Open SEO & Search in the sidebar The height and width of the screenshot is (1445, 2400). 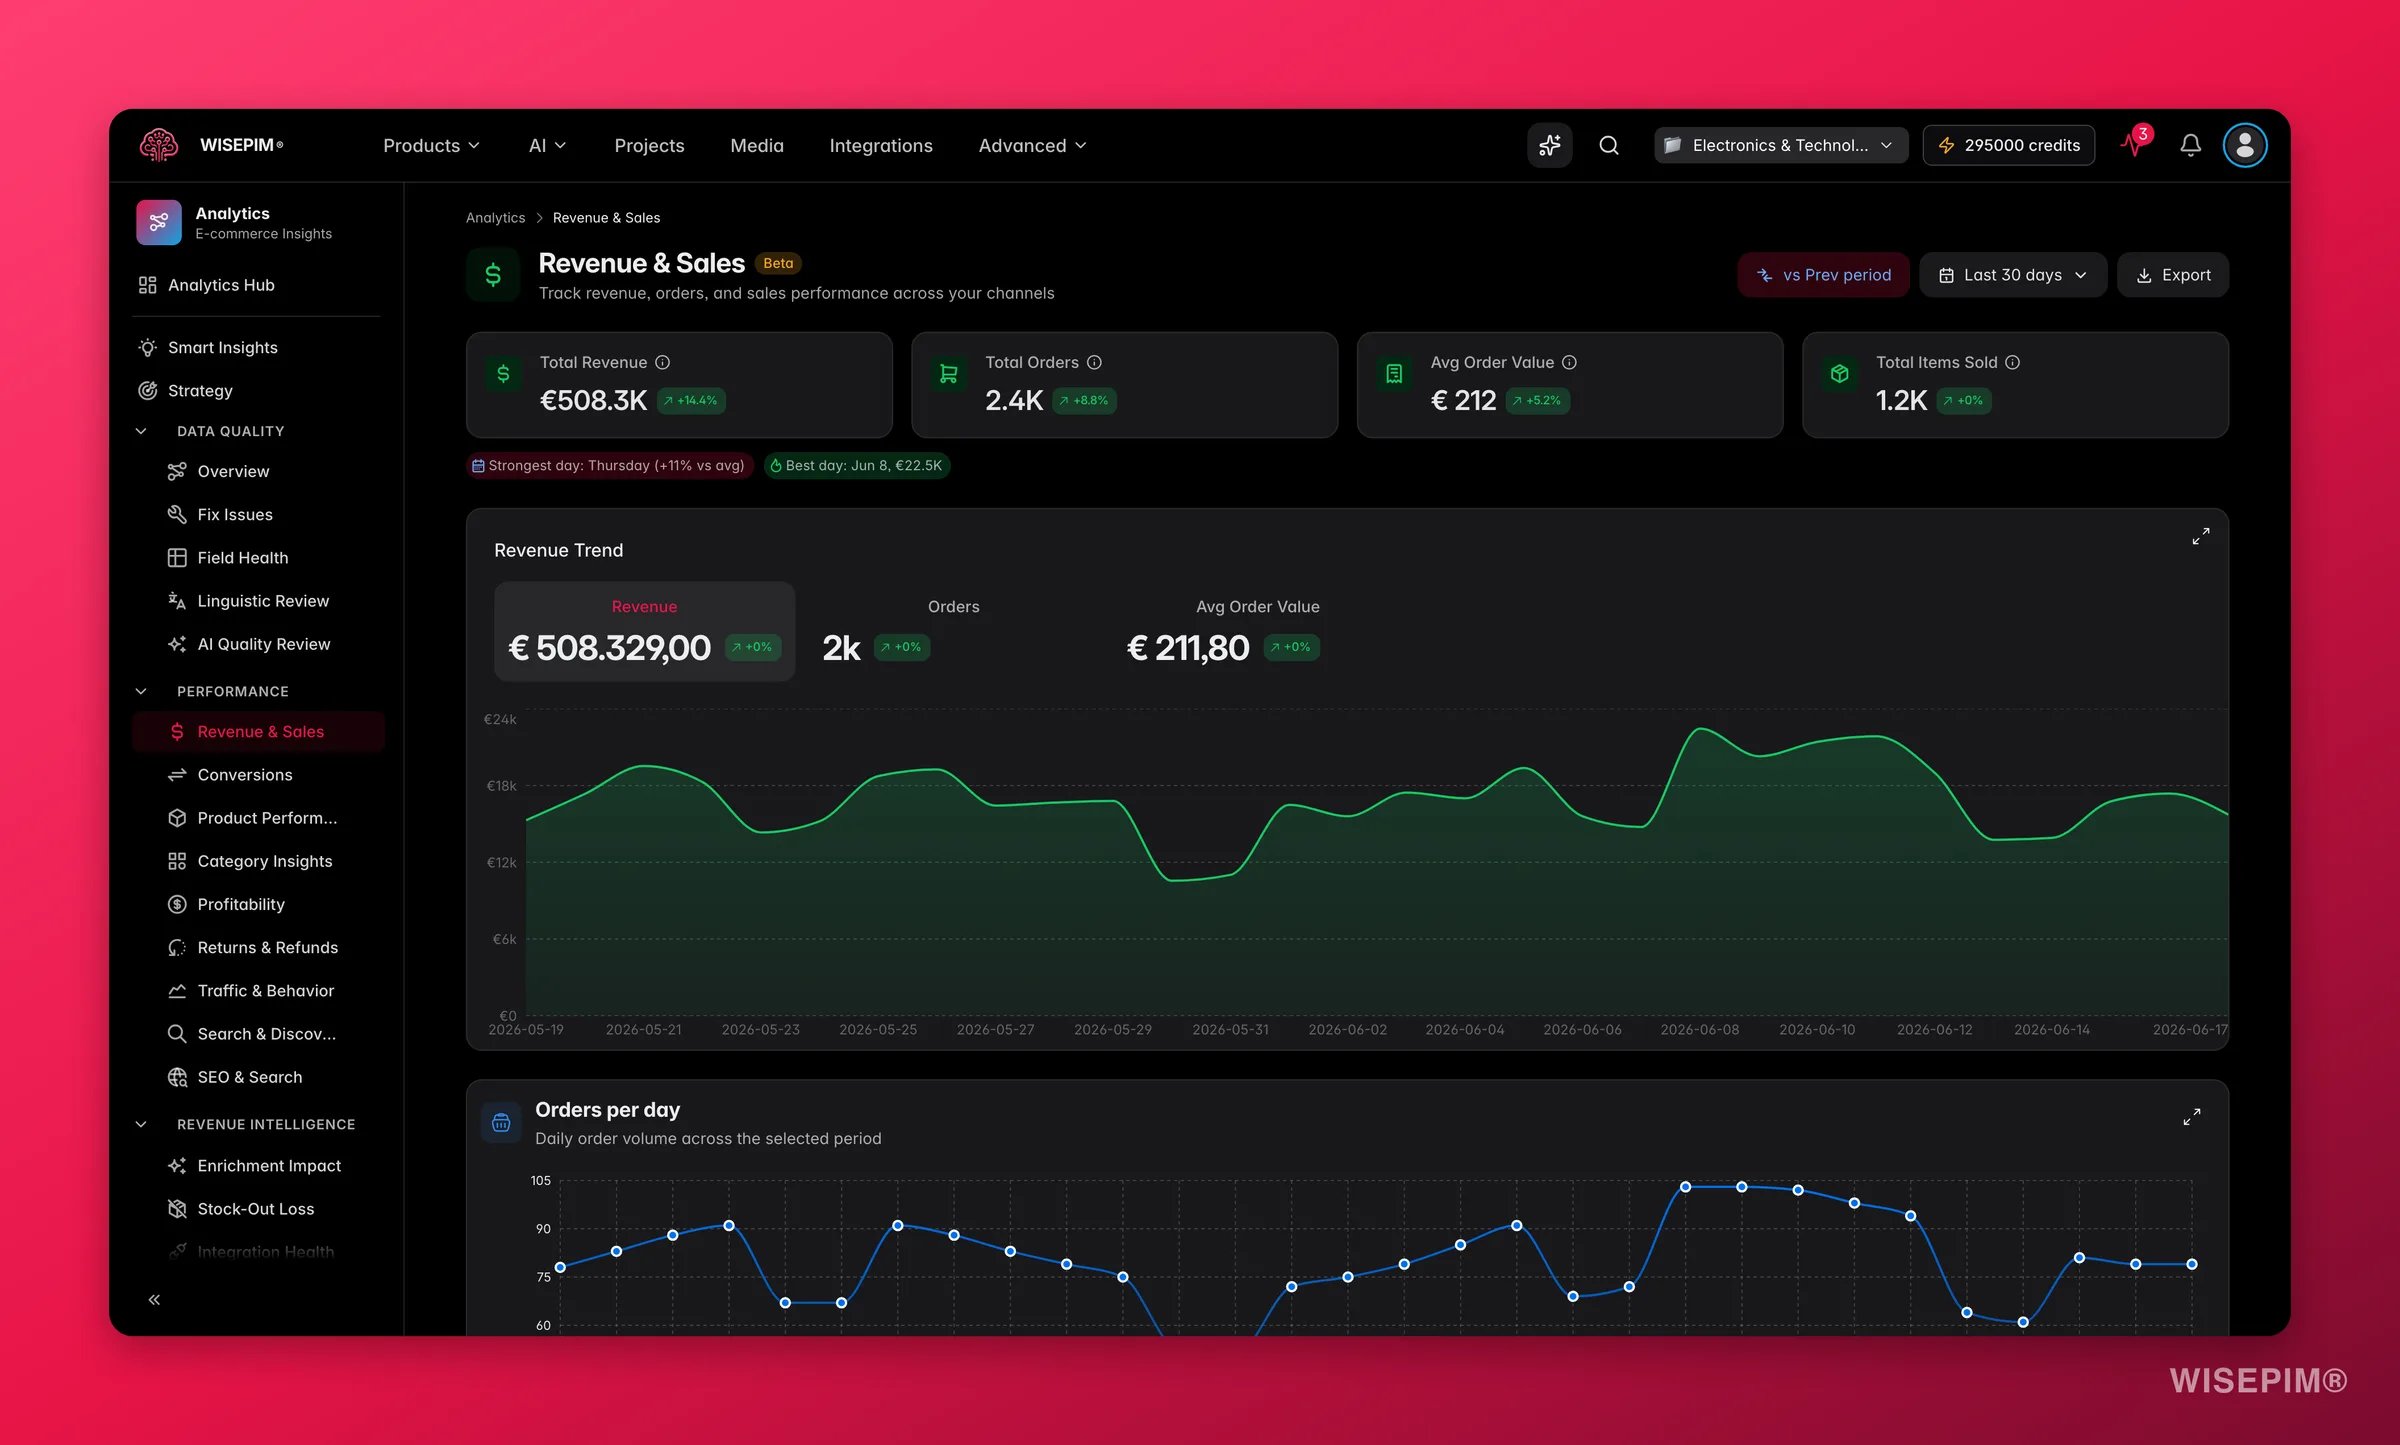pos(257,1077)
